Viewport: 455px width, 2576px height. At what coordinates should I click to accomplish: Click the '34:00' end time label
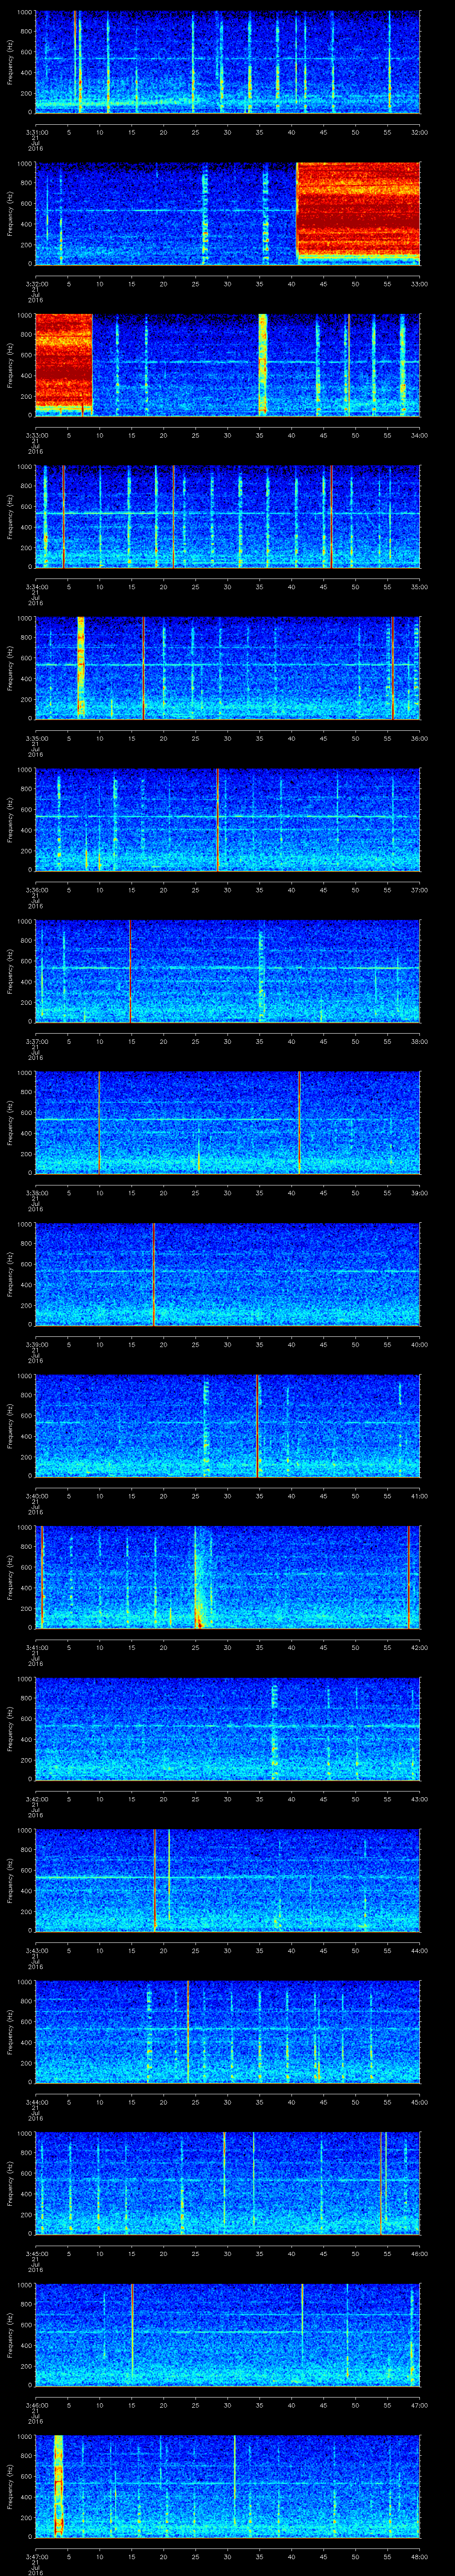point(419,435)
